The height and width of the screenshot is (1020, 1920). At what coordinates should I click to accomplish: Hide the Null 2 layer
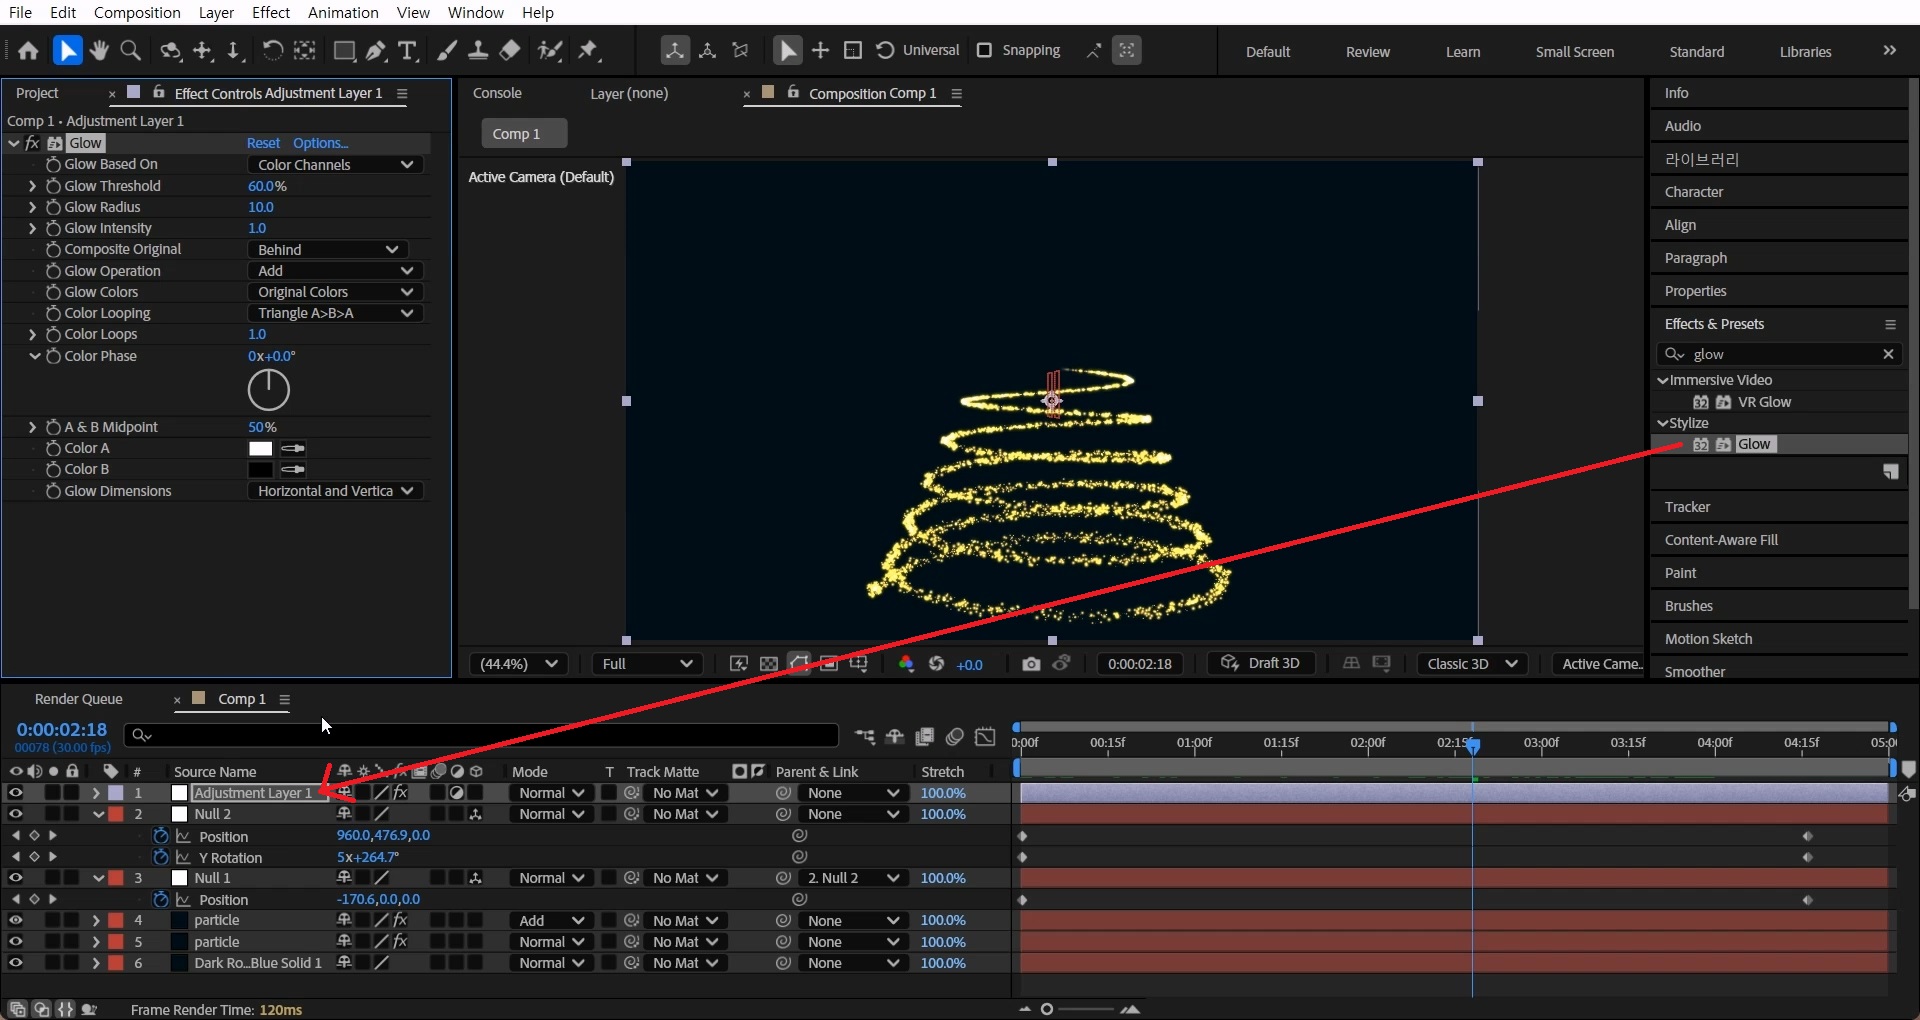pos(15,814)
